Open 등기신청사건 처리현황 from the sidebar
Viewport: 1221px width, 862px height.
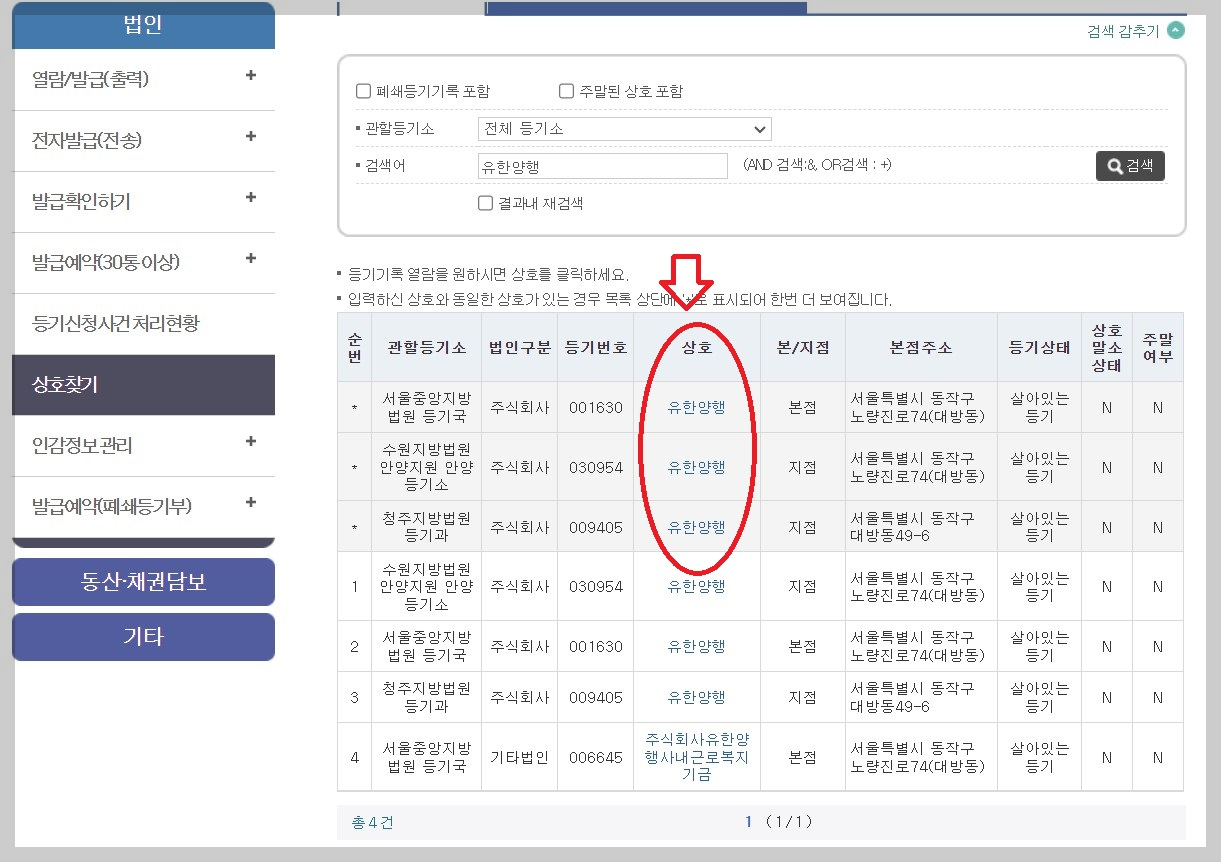pyautogui.click(x=143, y=324)
